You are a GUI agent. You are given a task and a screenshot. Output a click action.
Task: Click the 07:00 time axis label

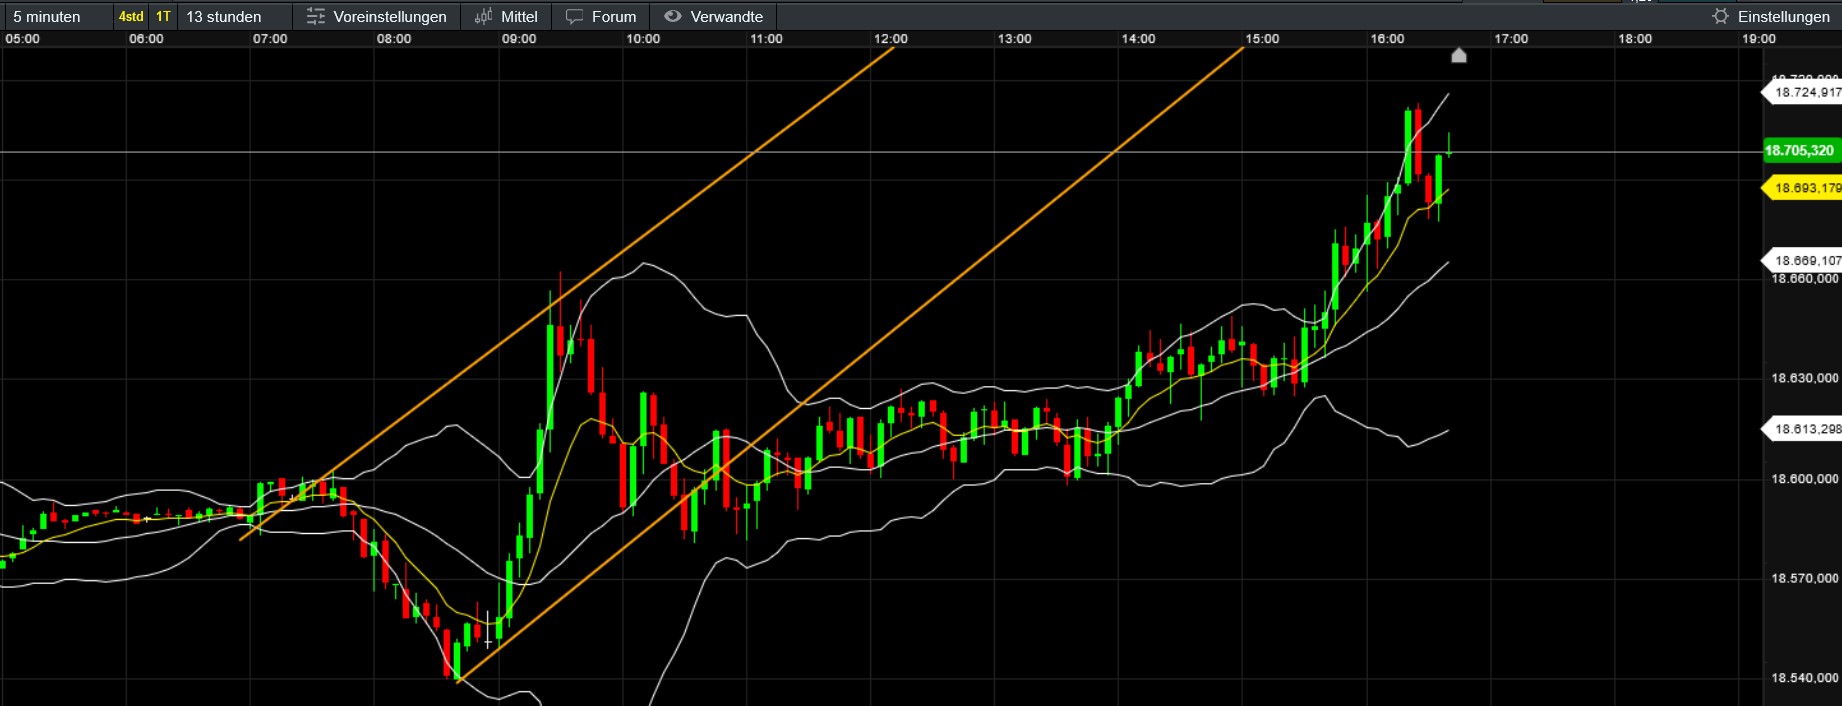coord(270,39)
